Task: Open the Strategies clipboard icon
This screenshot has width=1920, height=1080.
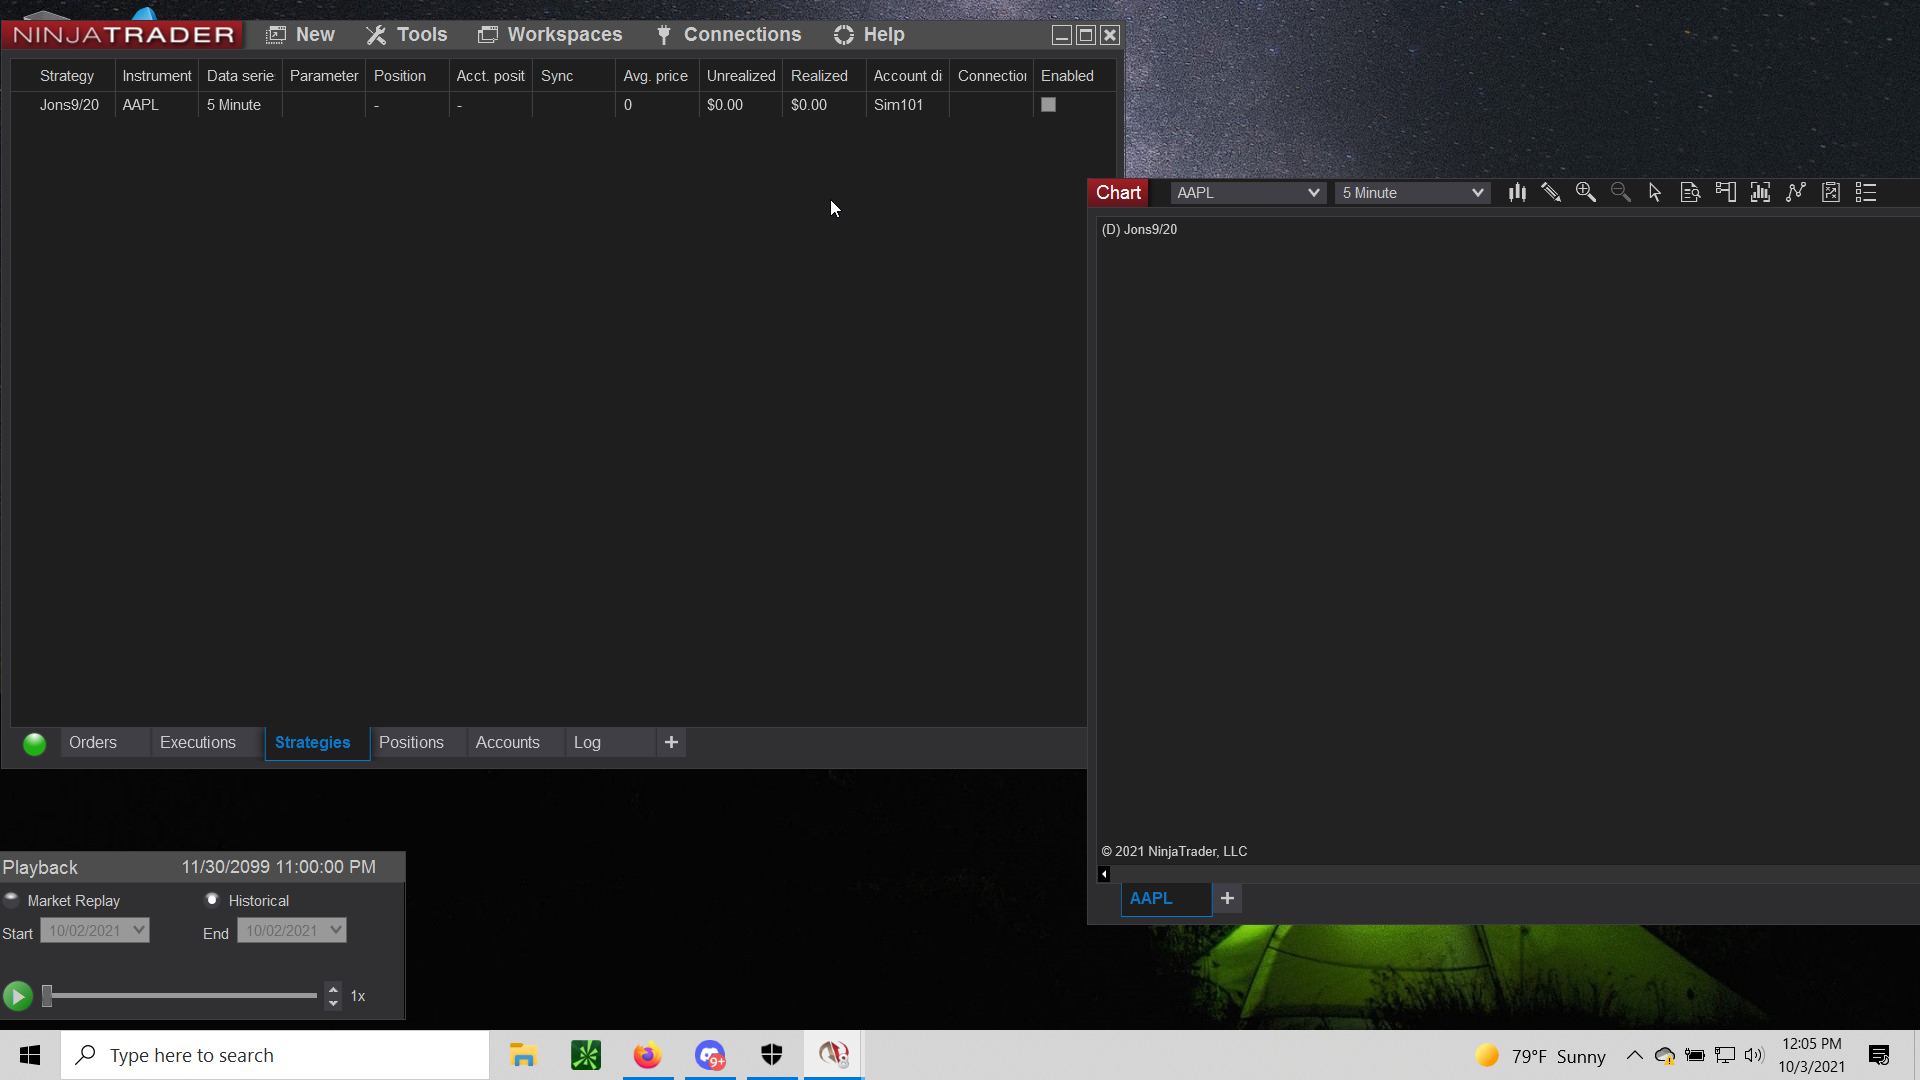Action: point(1831,193)
